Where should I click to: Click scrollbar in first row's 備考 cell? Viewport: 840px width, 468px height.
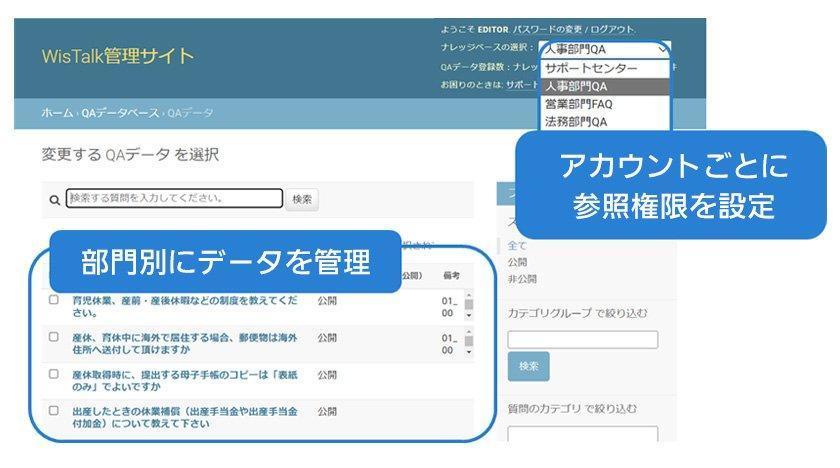[x=469, y=306]
